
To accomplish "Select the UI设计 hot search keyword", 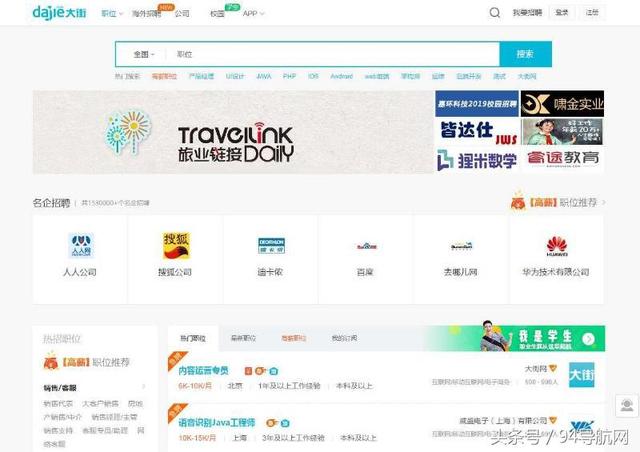I will 235,76.
